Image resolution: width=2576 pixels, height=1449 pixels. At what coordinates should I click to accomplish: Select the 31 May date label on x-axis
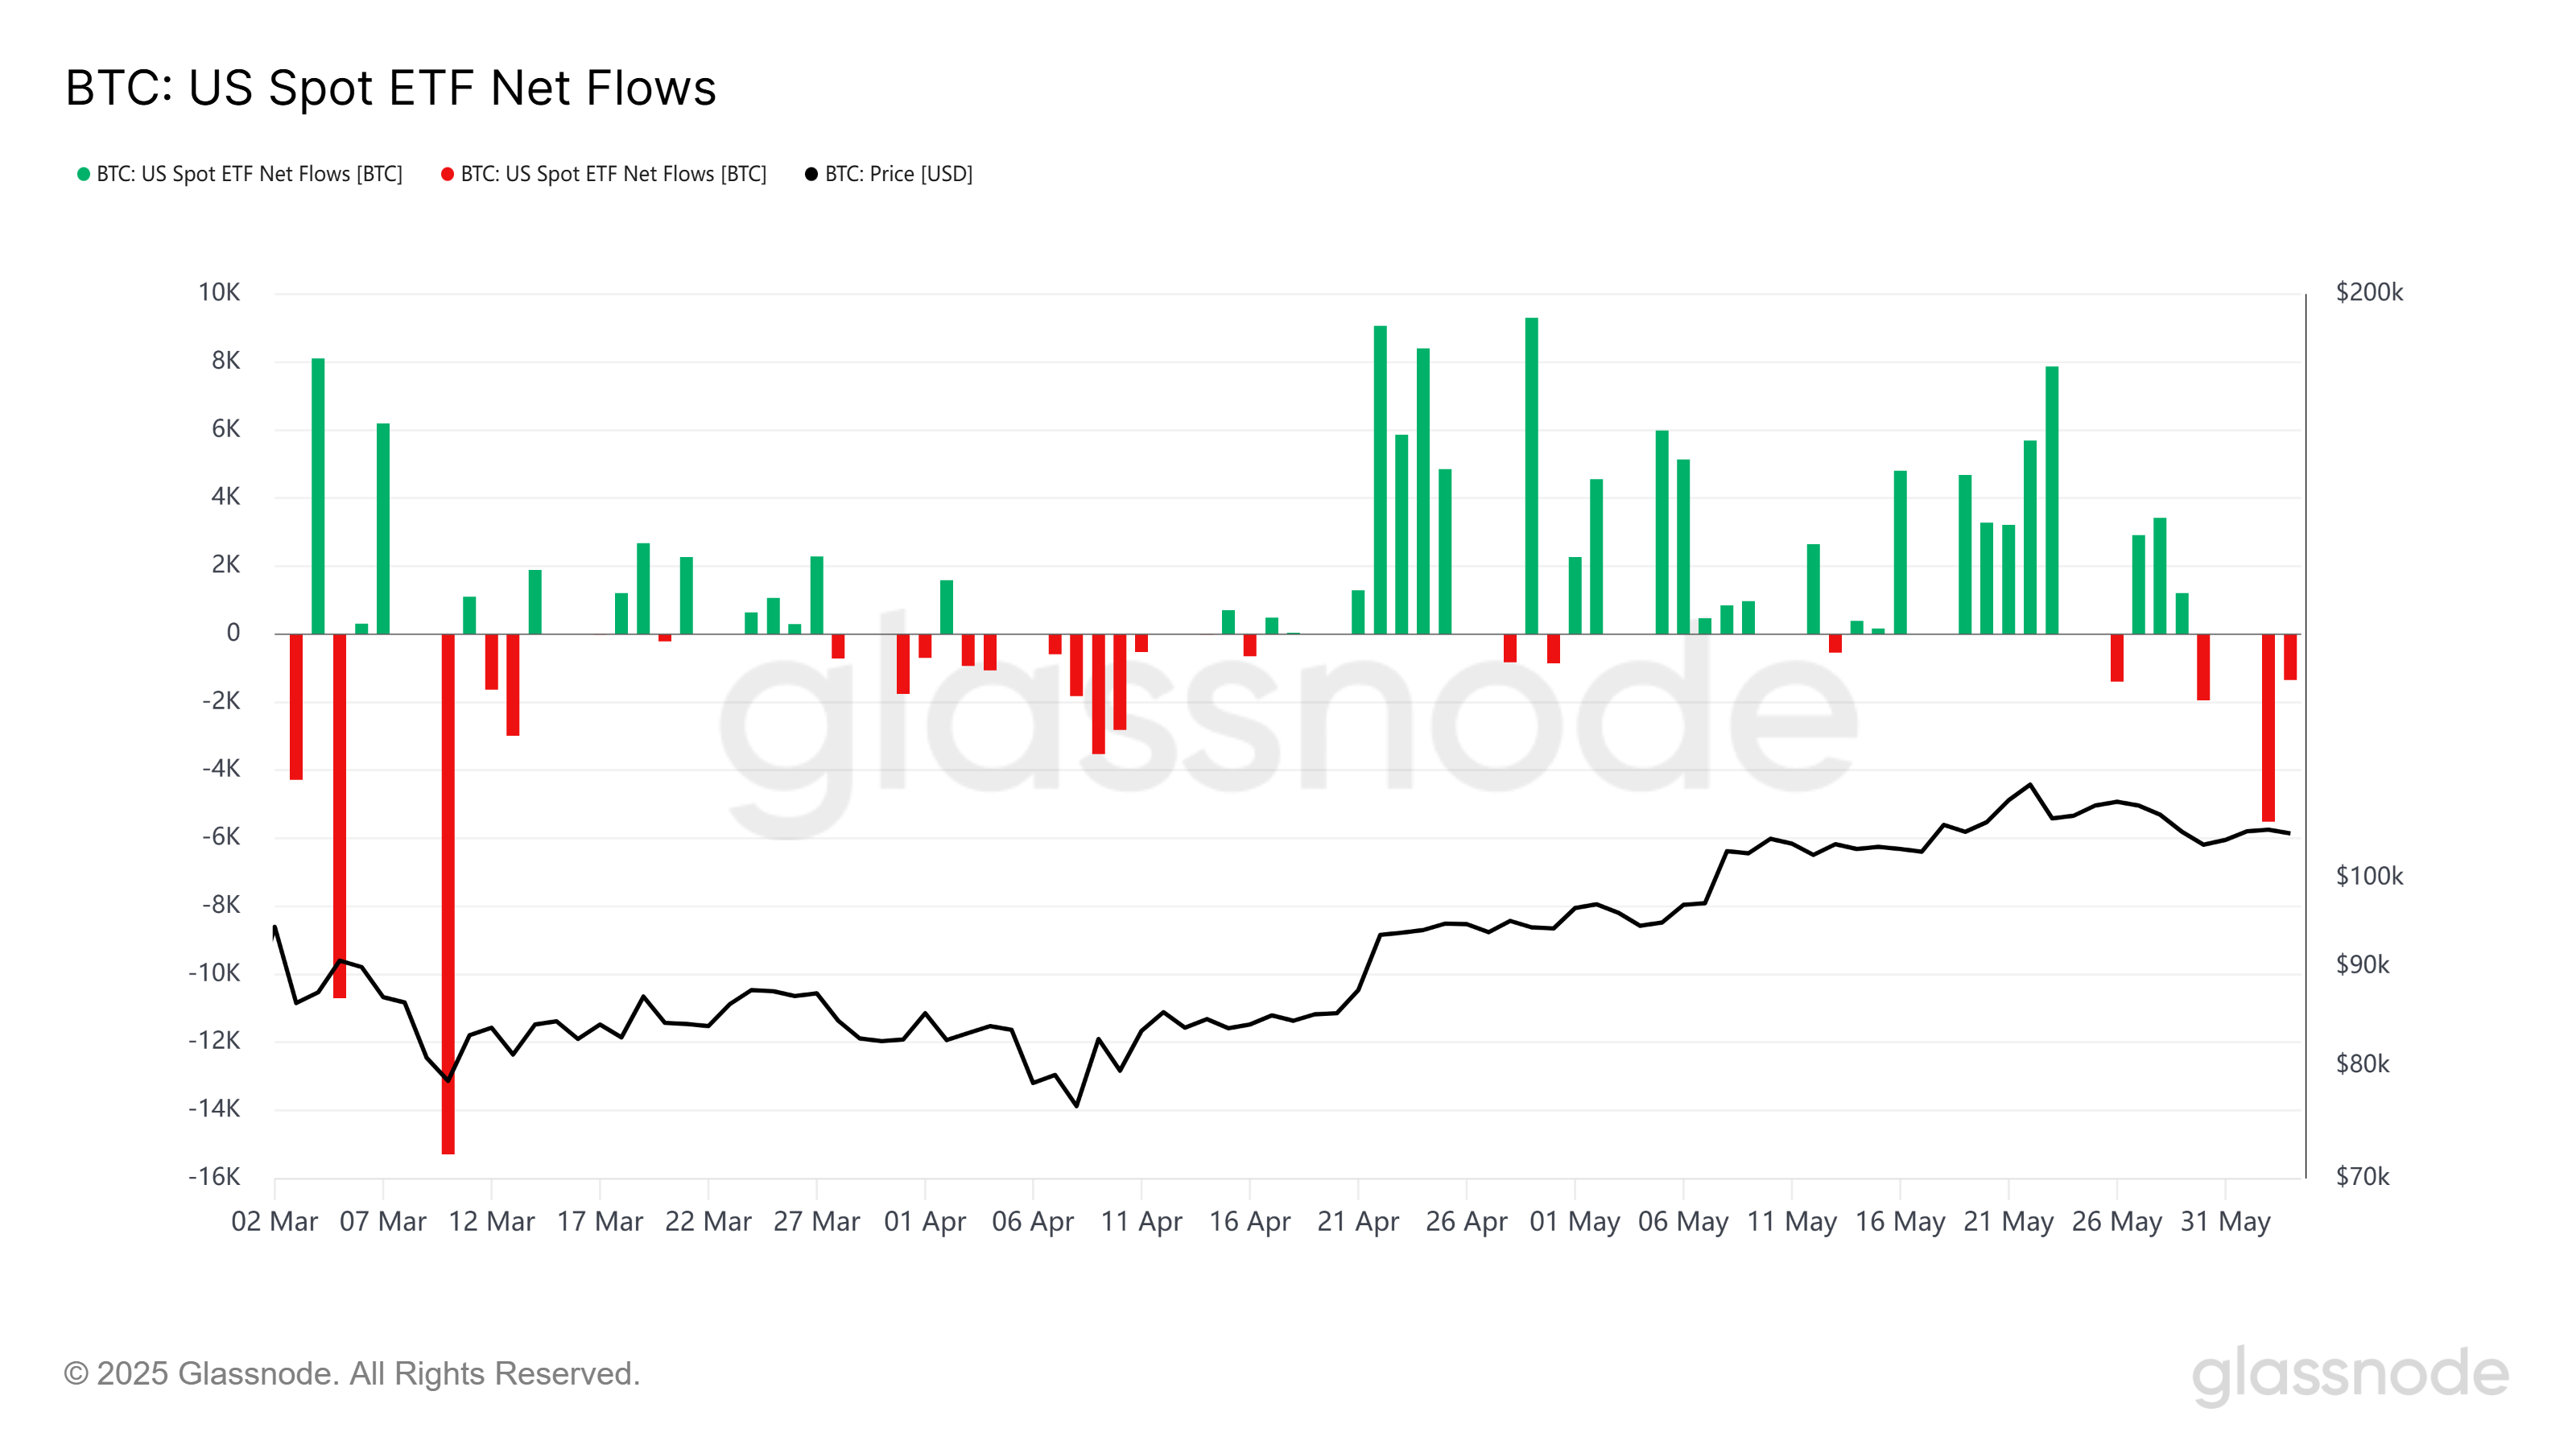point(2224,1221)
